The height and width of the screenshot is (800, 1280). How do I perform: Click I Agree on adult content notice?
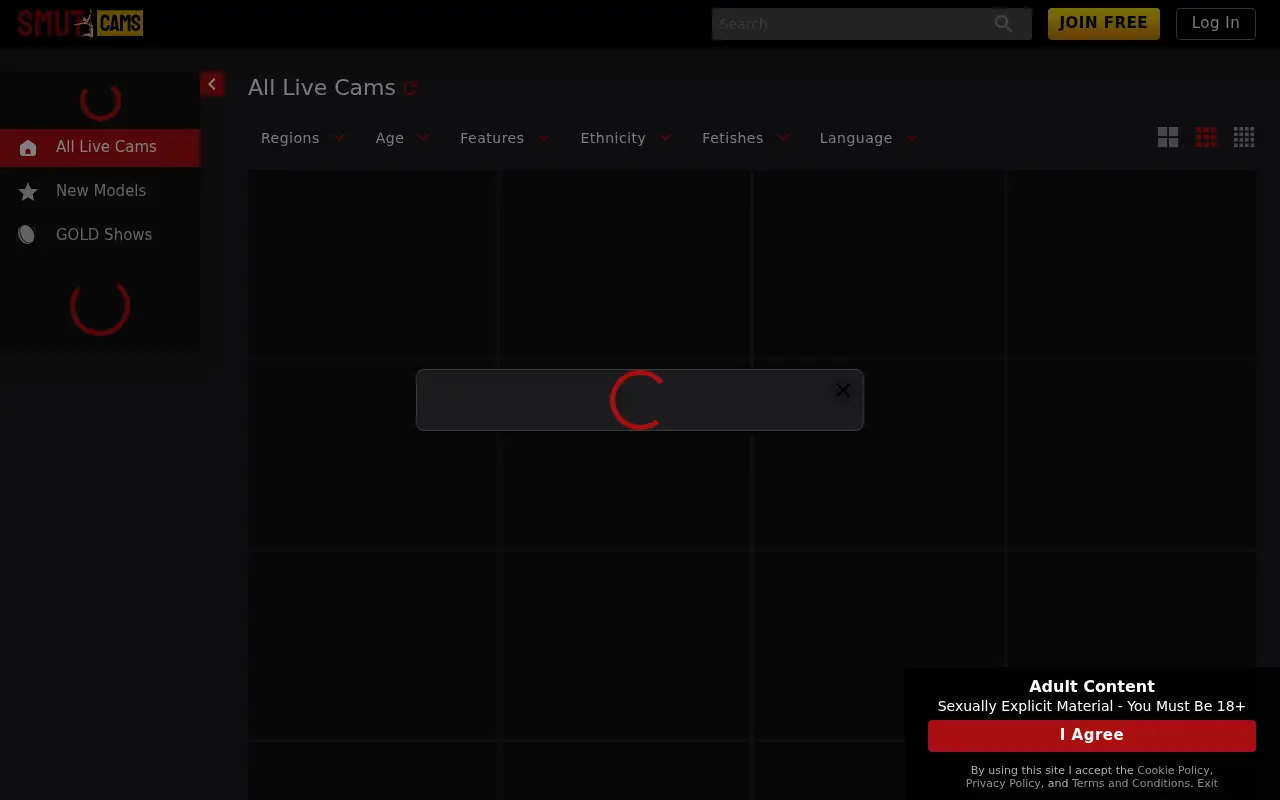pos(1092,735)
